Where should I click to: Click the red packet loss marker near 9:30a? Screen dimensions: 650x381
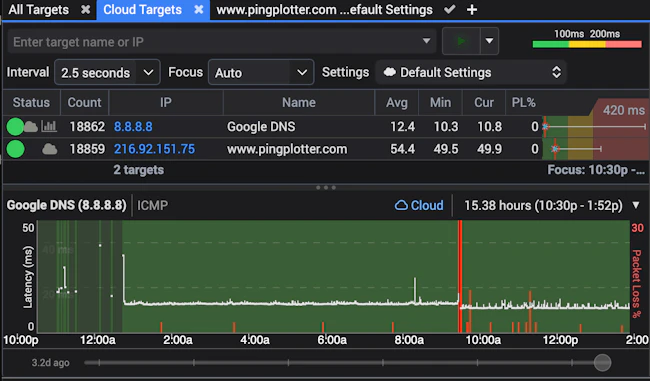point(460,277)
